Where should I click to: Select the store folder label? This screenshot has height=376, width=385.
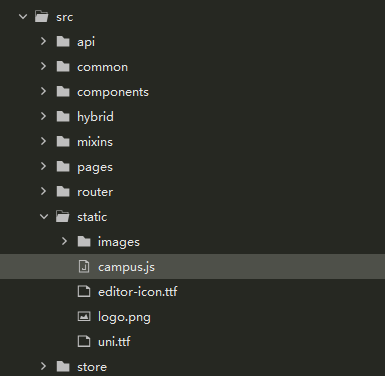92,367
